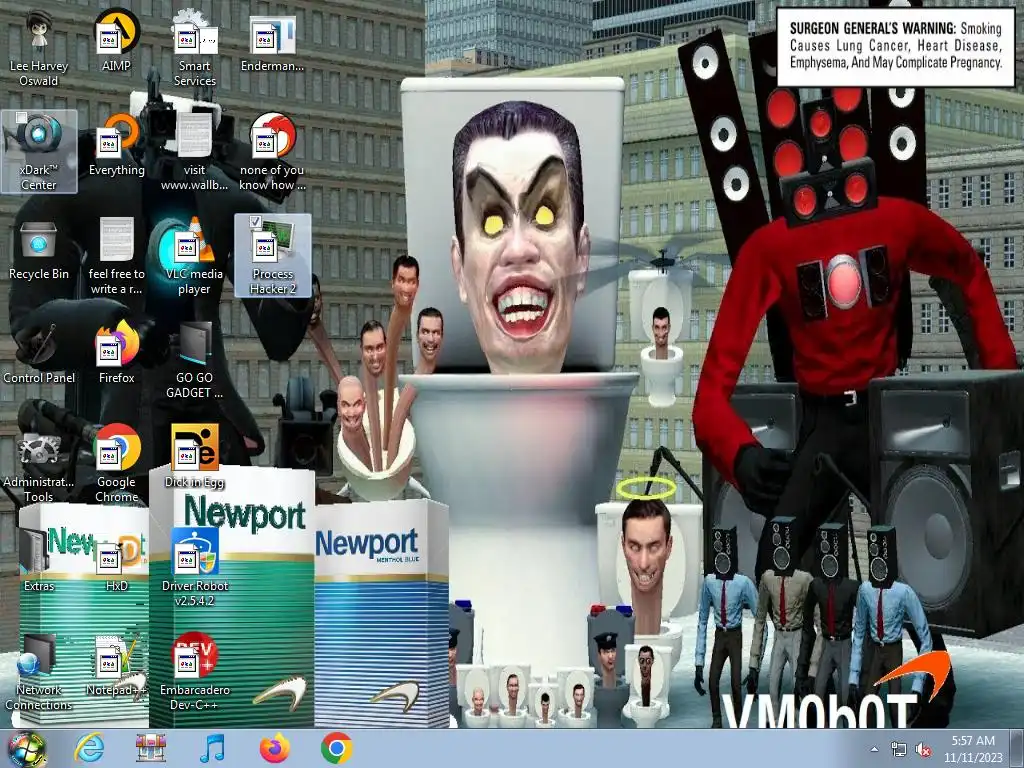Select the 'visit www.wallb...' text file
The width and height of the screenshot is (1024, 768).
coord(194,152)
